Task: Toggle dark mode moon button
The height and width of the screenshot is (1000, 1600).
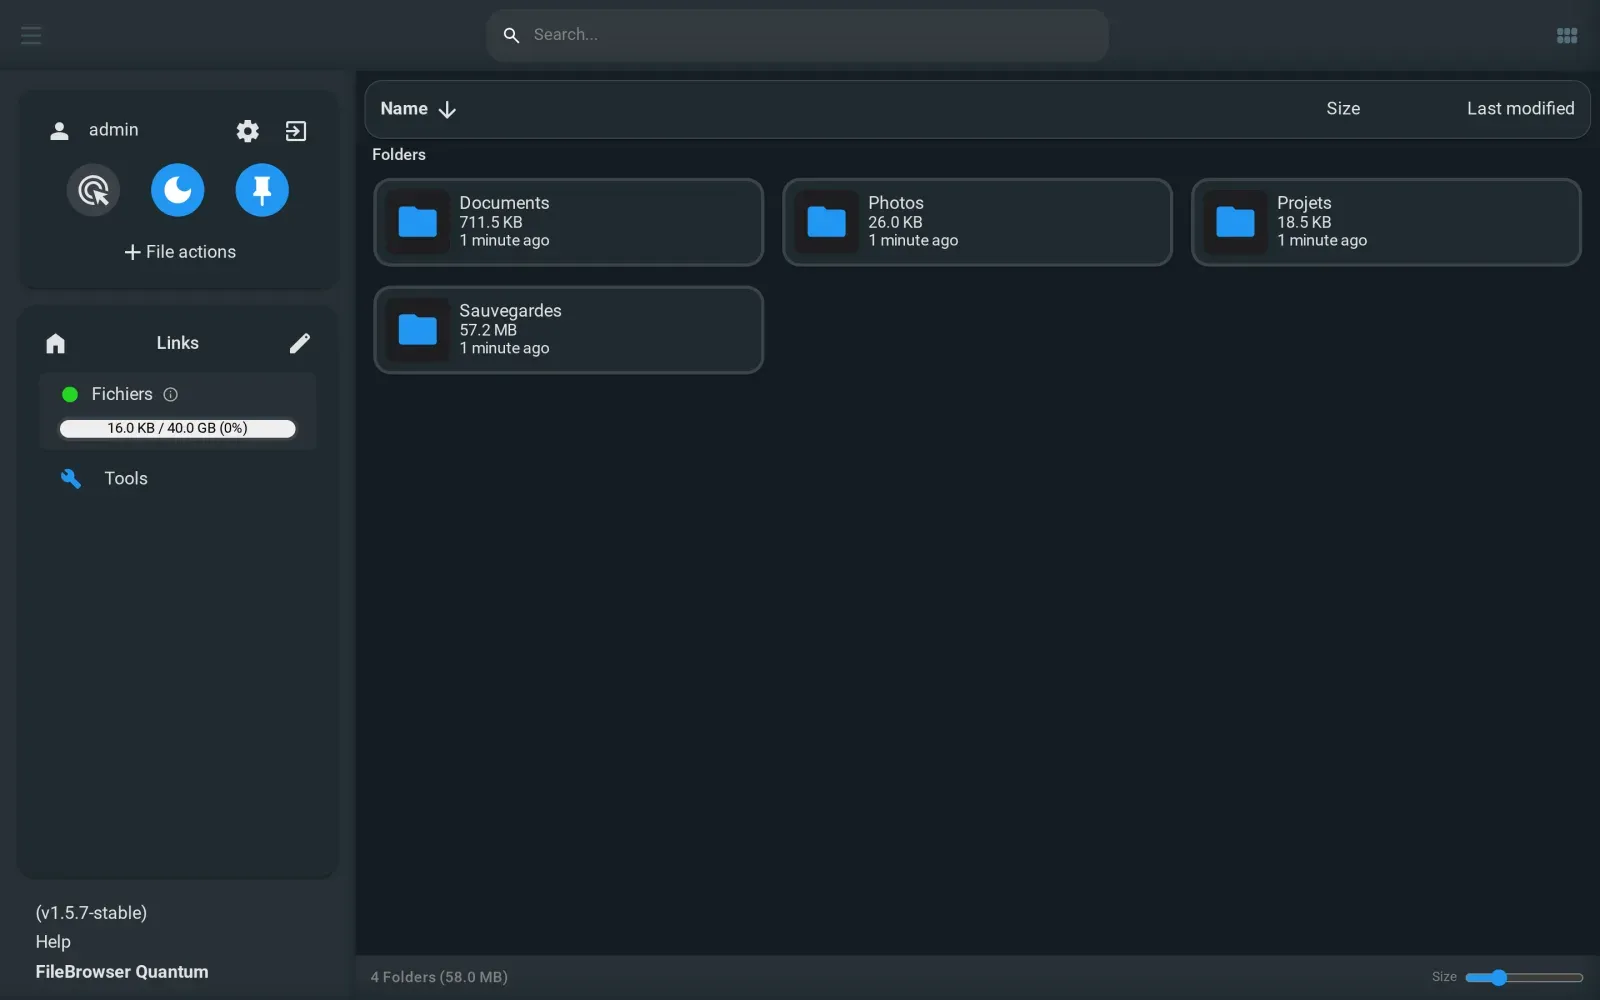Action: pos(178,190)
